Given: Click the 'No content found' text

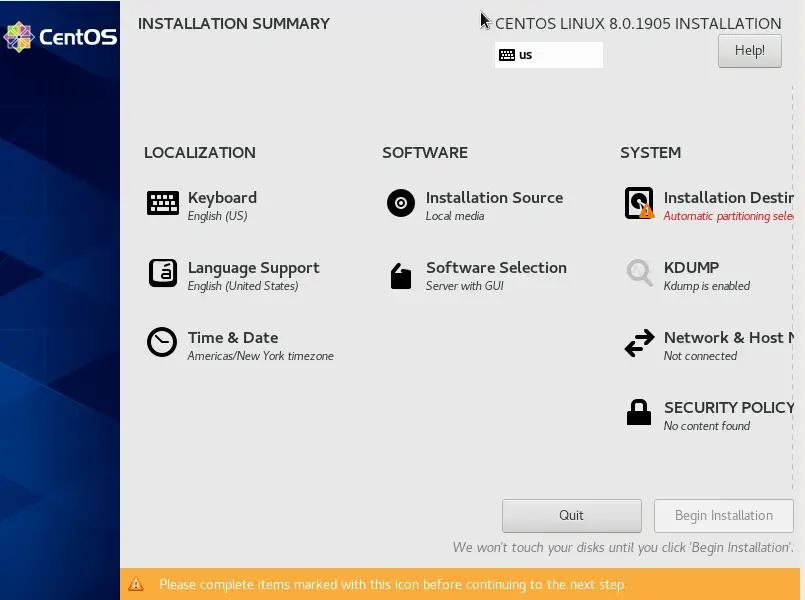Looking at the screenshot, I should [x=707, y=425].
